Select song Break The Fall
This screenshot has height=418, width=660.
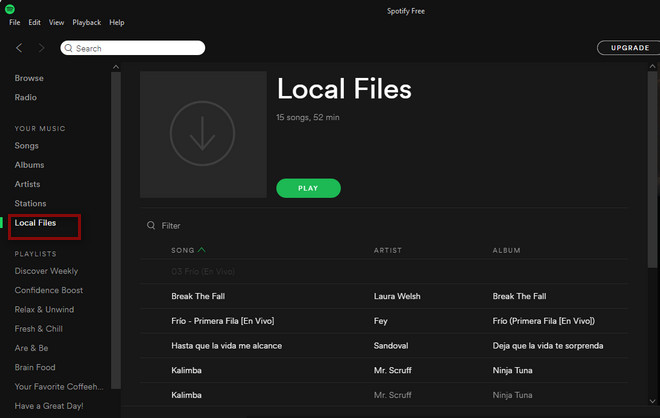(x=198, y=296)
